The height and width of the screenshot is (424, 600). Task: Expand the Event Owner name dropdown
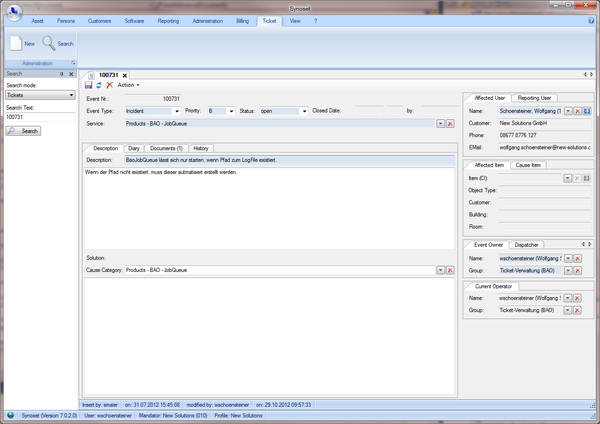point(568,258)
